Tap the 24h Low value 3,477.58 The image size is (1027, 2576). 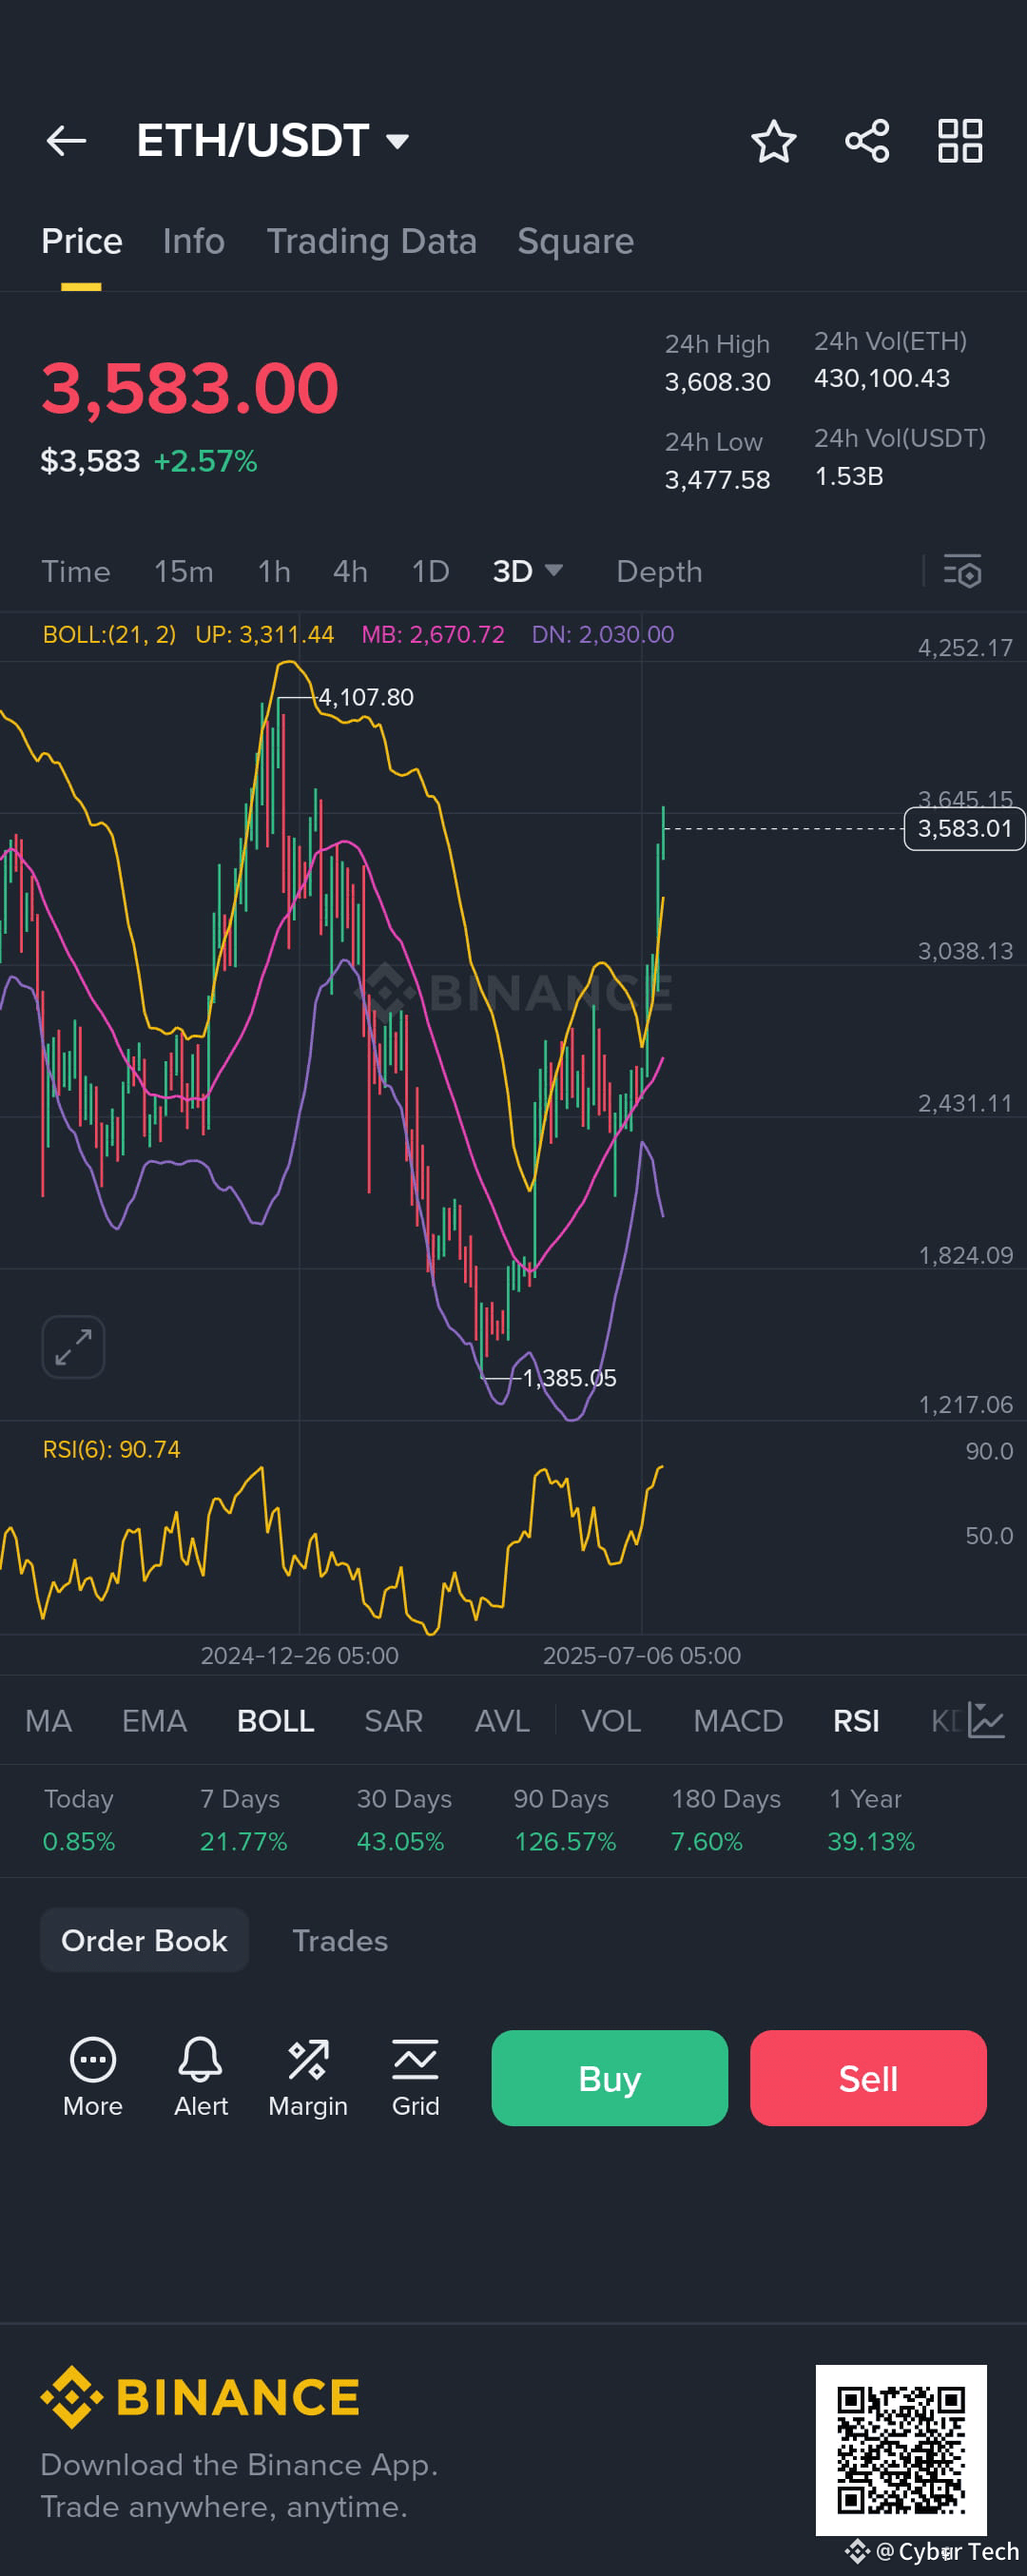pyautogui.click(x=717, y=480)
